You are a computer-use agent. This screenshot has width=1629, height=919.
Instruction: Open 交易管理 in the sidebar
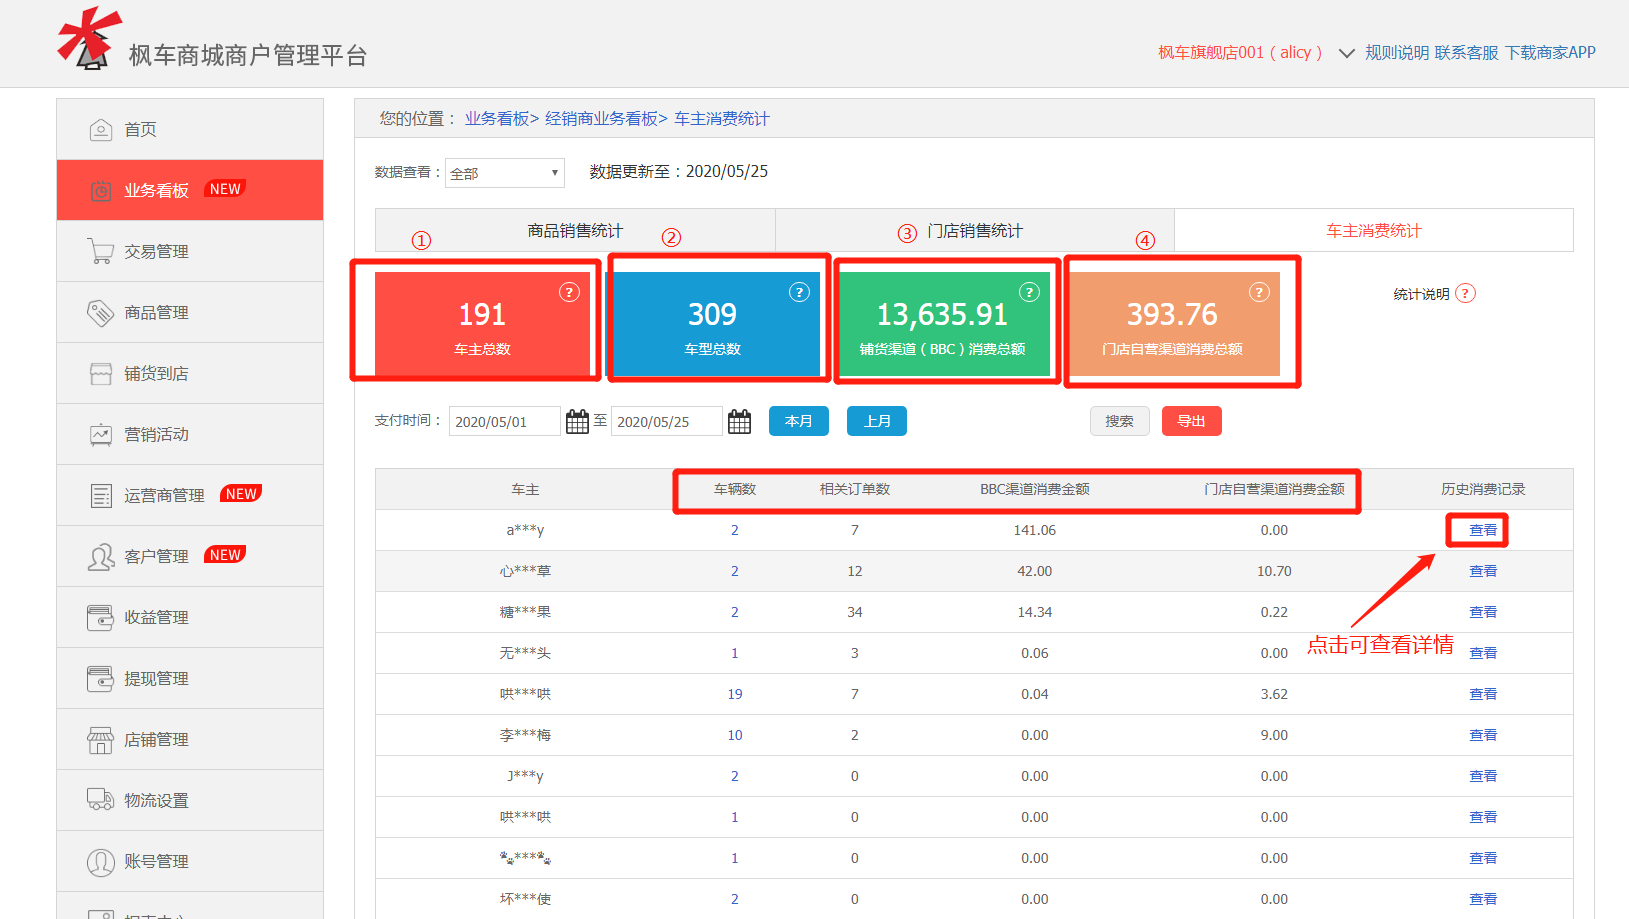(x=157, y=252)
